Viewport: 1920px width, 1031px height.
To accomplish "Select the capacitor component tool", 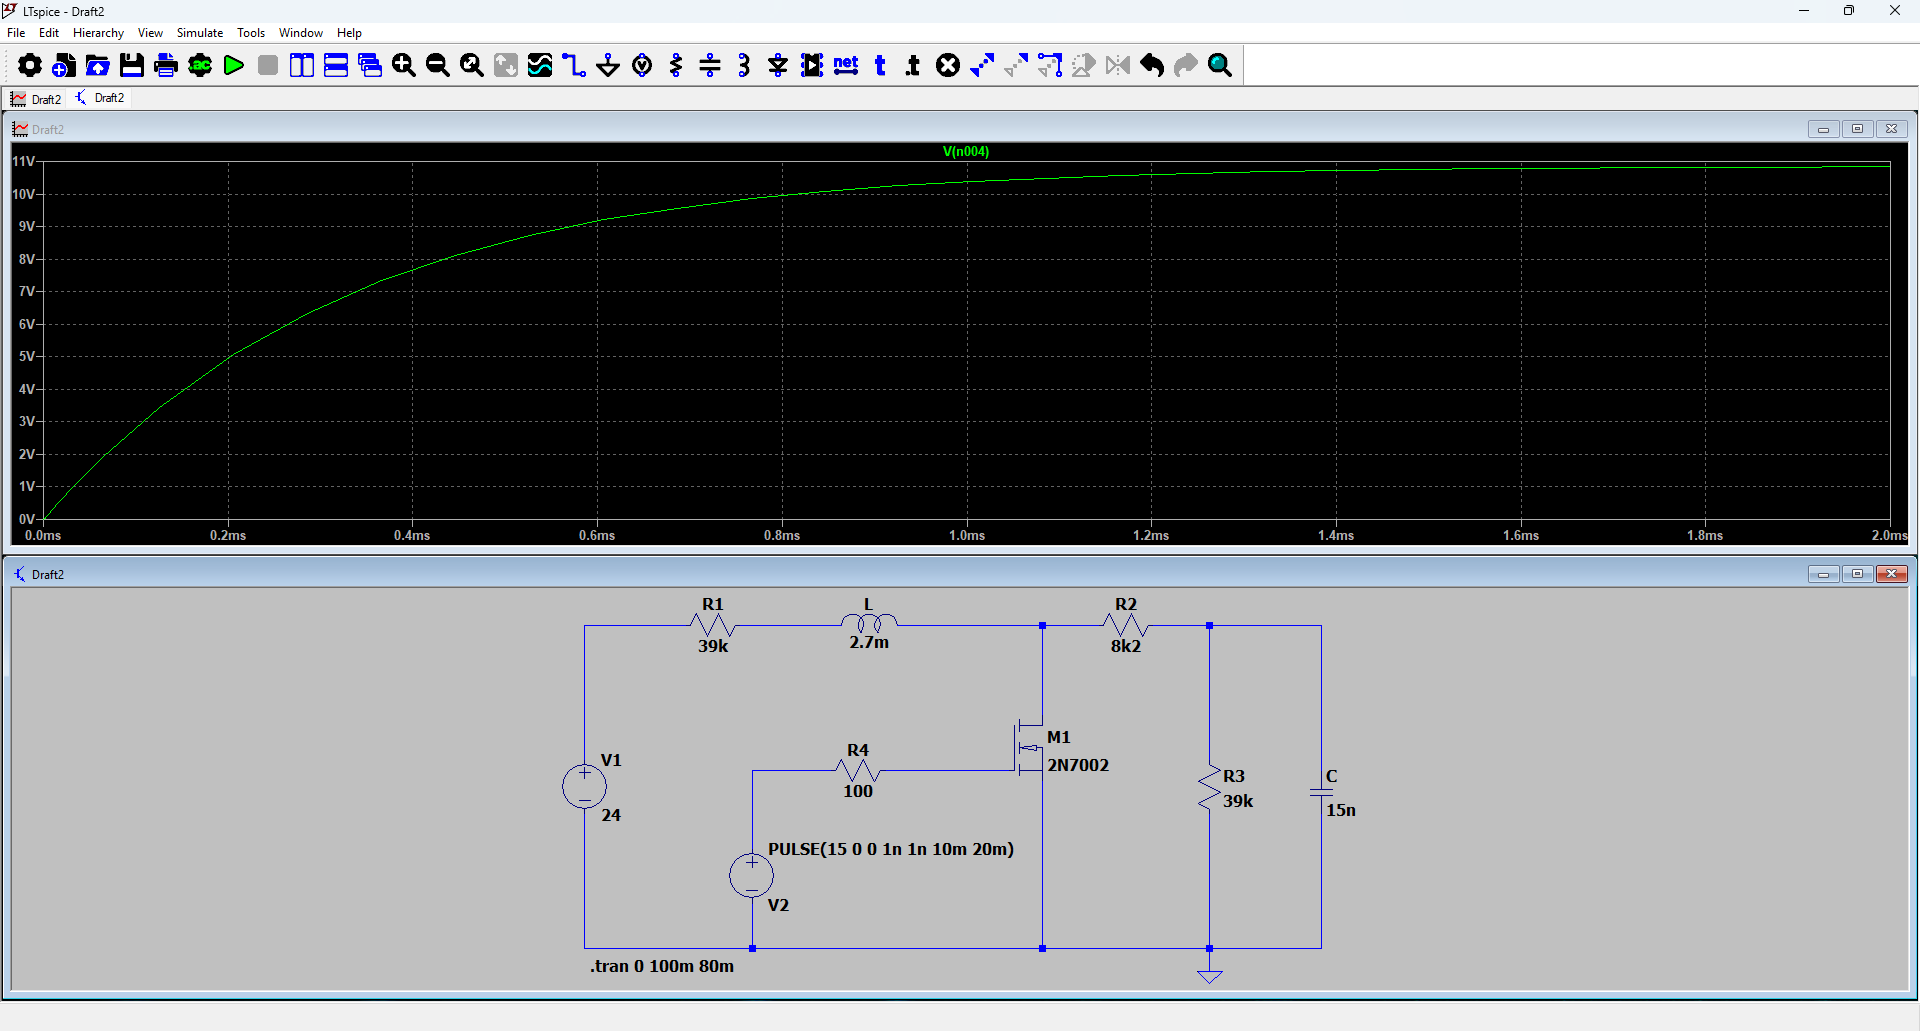I will pyautogui.click(x=710, y=66).
